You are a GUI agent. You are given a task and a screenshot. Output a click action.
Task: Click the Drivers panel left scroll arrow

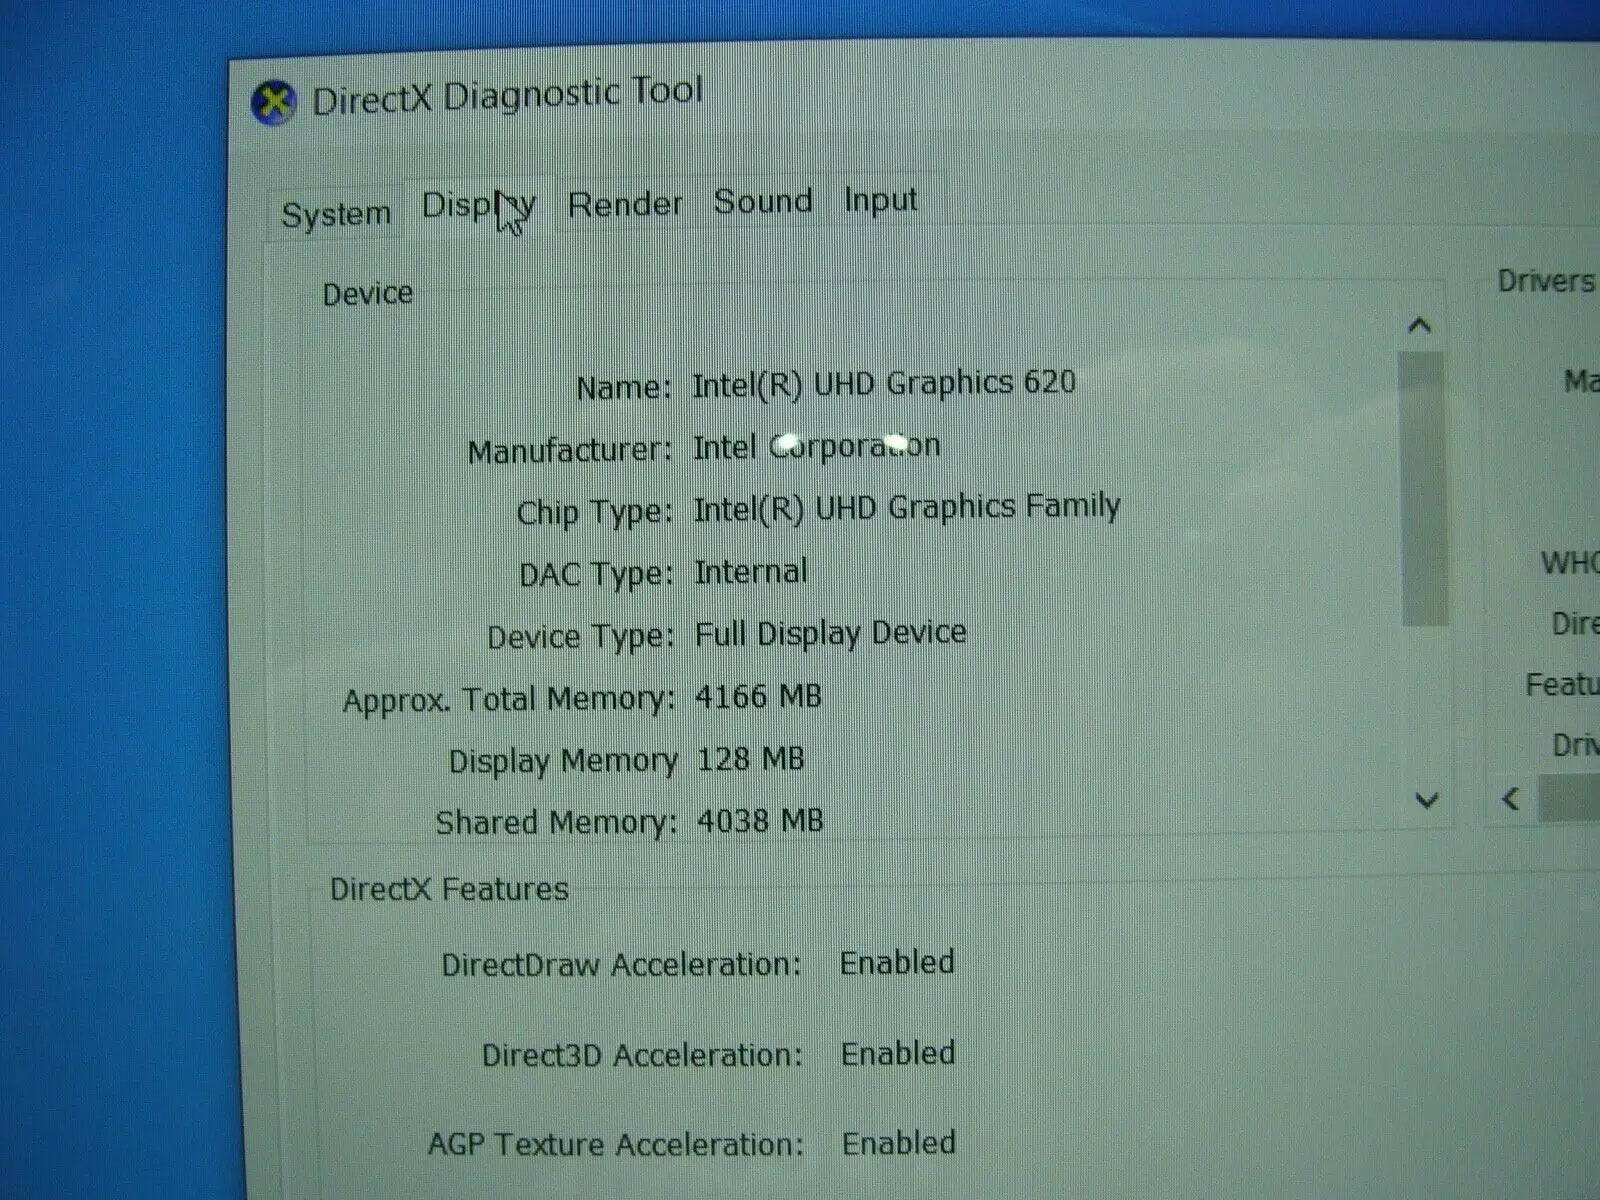[x=1511, y=799]
